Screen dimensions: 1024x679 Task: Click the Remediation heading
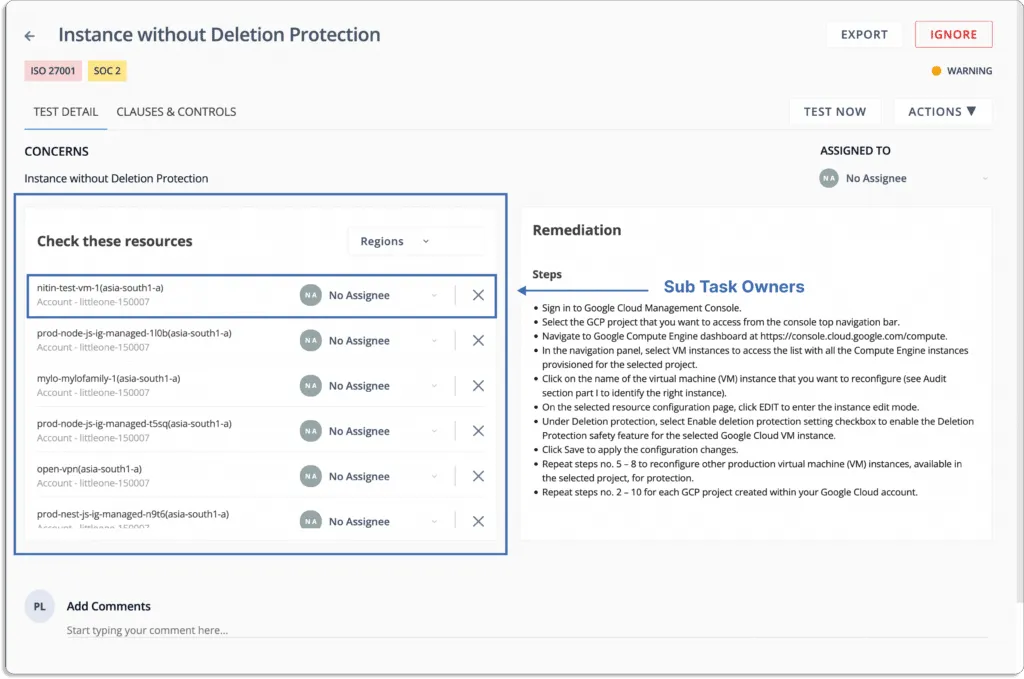click(577, 230)
